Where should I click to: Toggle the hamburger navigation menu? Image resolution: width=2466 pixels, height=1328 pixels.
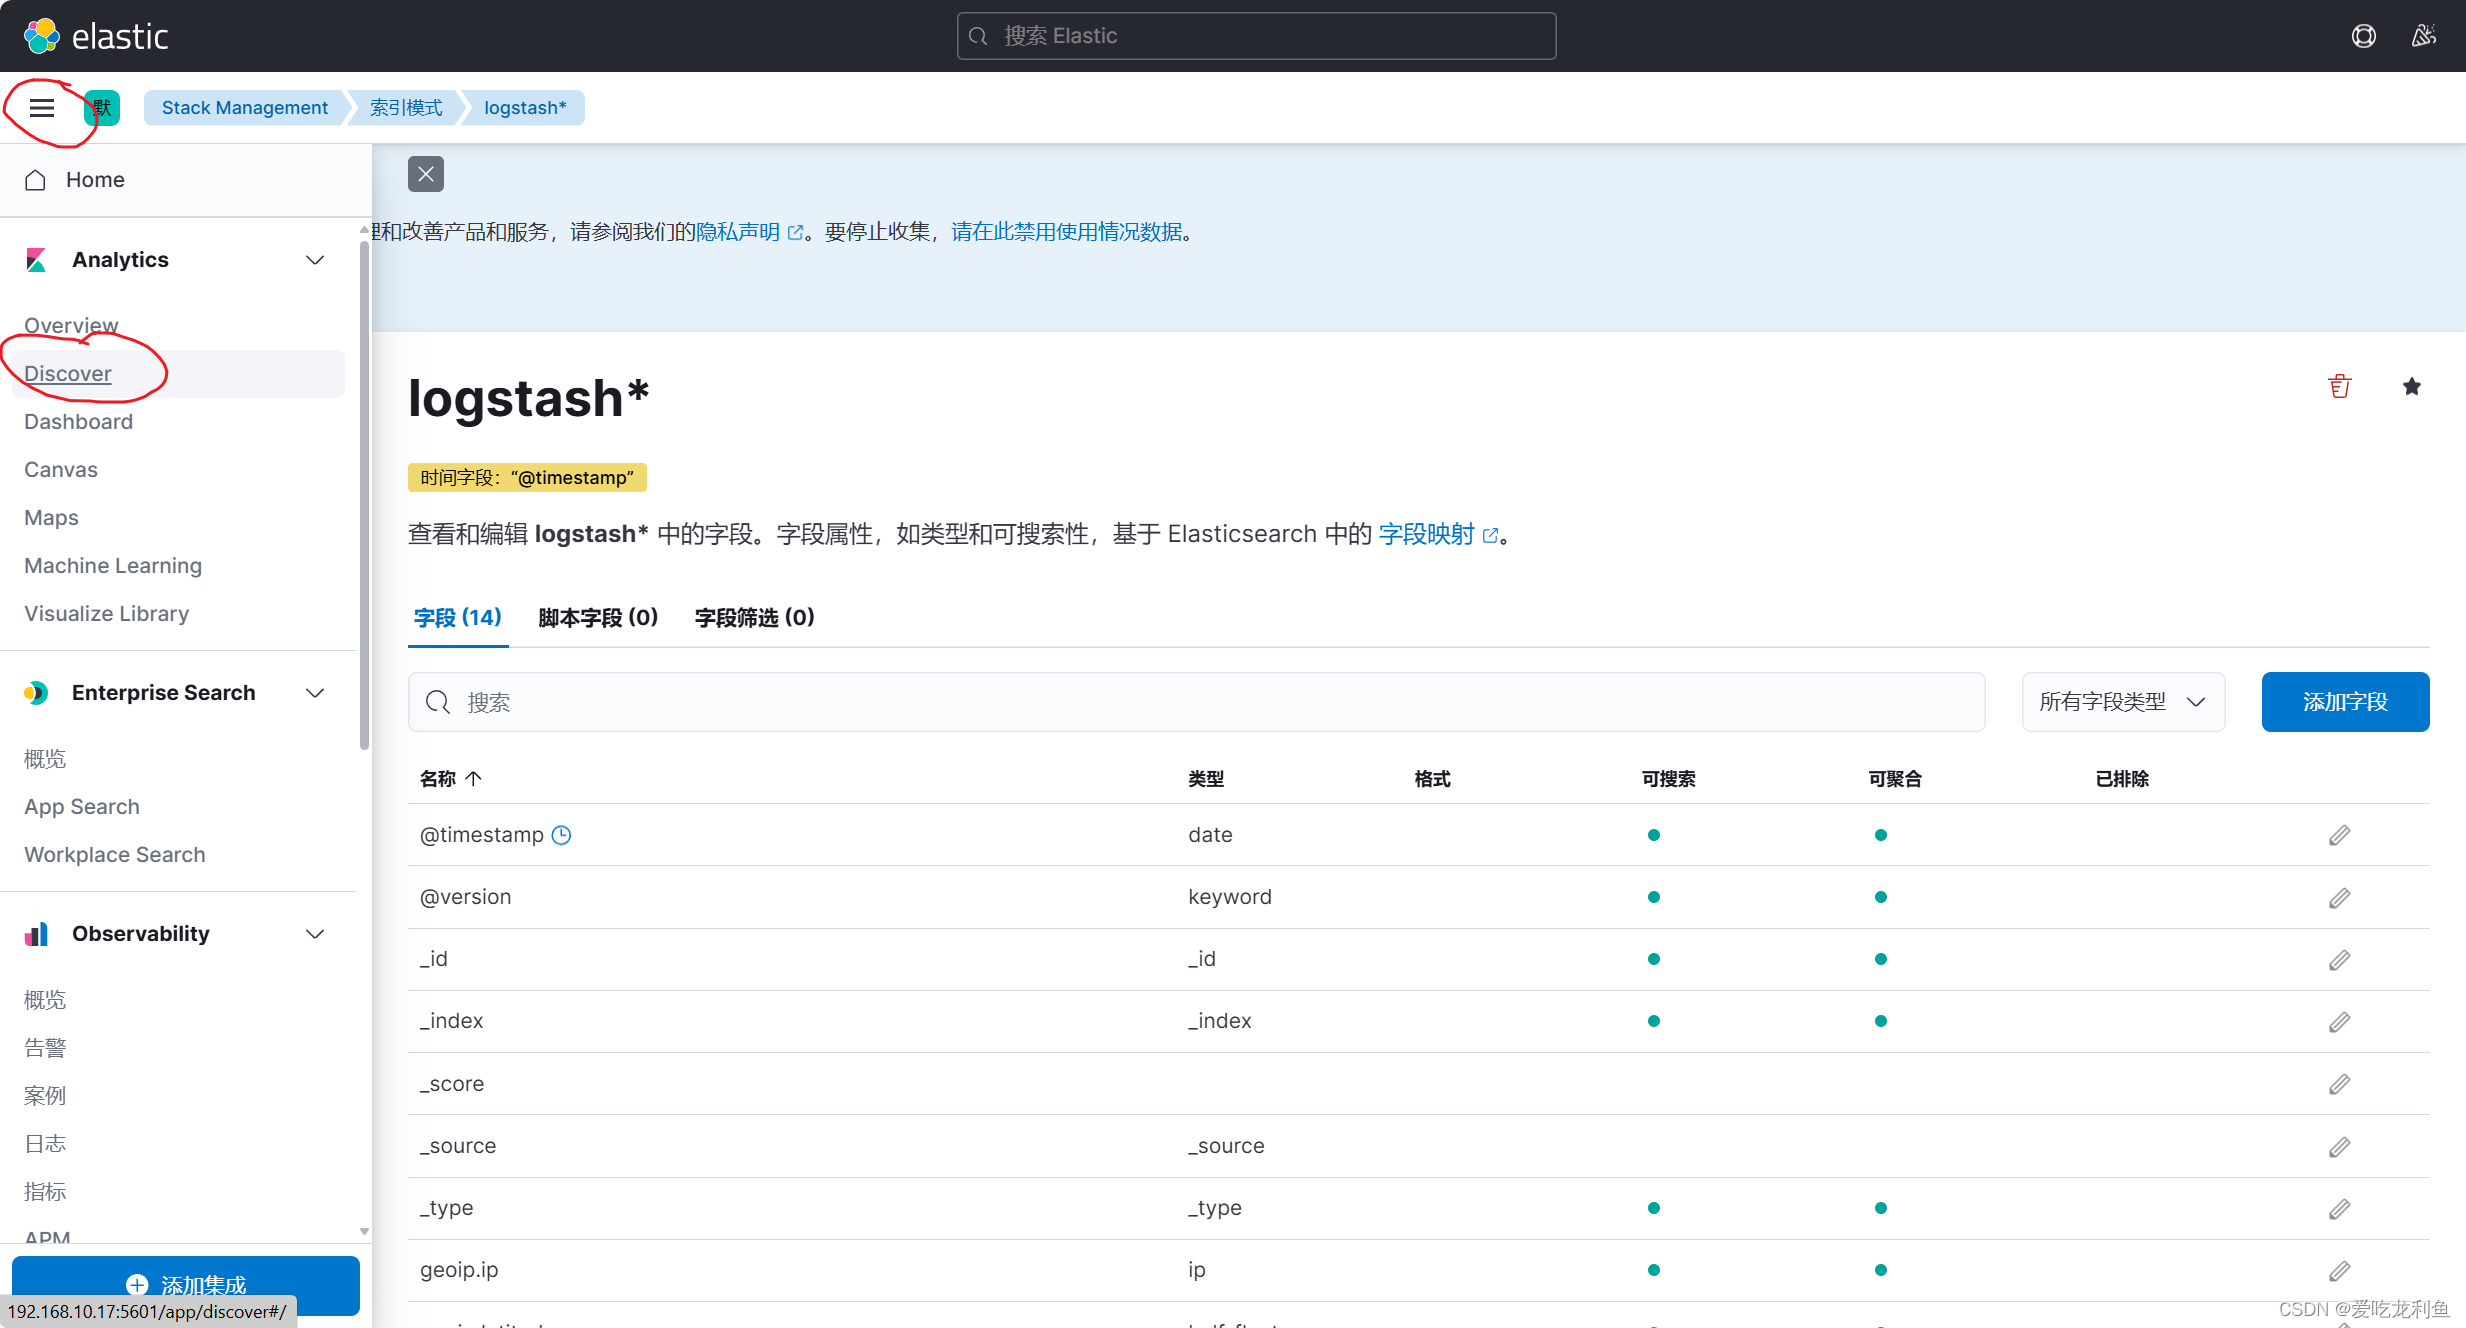tap(41, 108)
